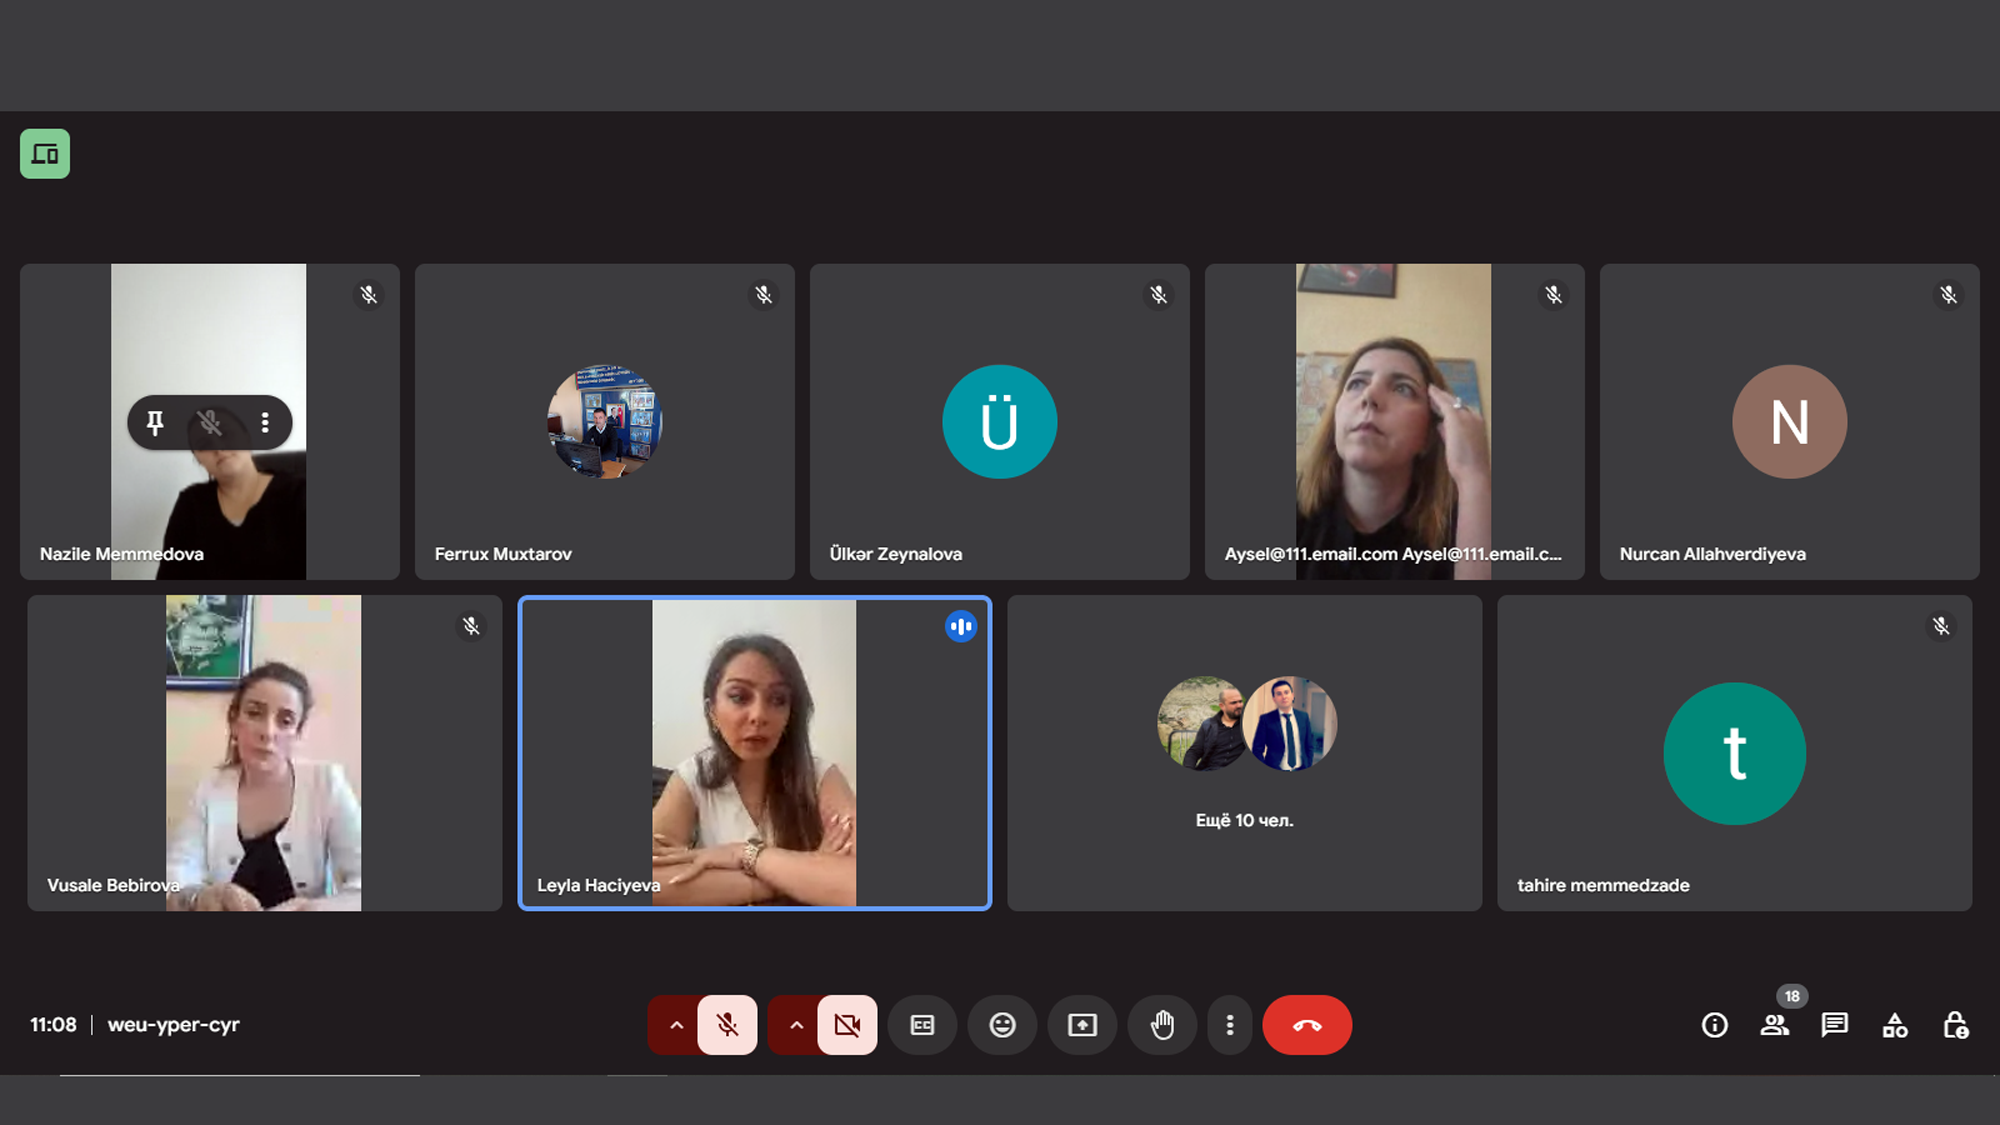Open the chat panel

pyautogui.click(x=1835, y=1025)
